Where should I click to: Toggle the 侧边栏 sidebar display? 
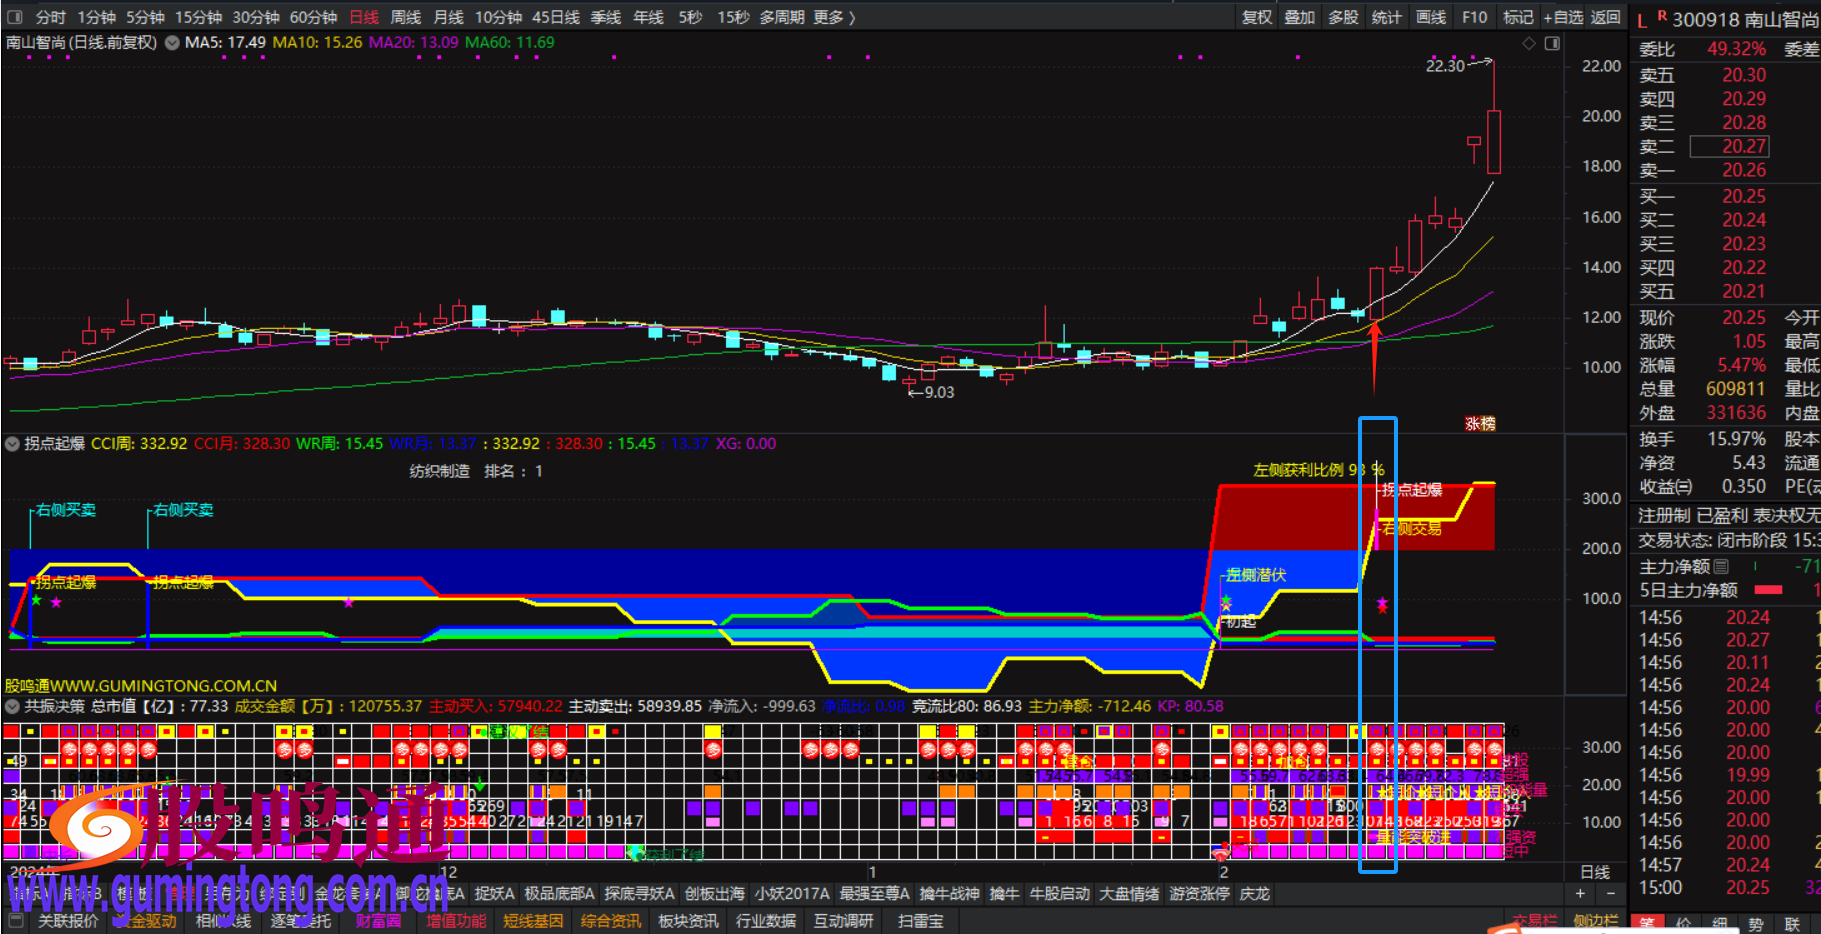pyautogui.click(x=1595, y=921)
